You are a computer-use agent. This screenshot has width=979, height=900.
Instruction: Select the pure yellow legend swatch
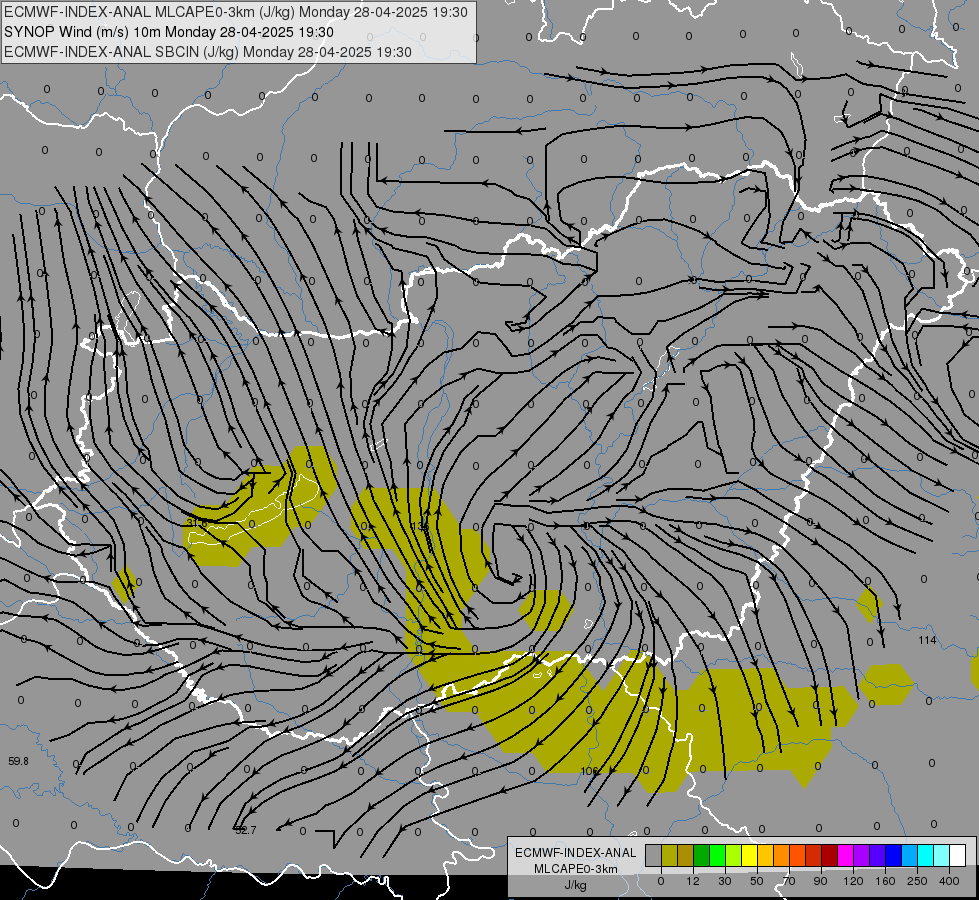click(749, 856)
